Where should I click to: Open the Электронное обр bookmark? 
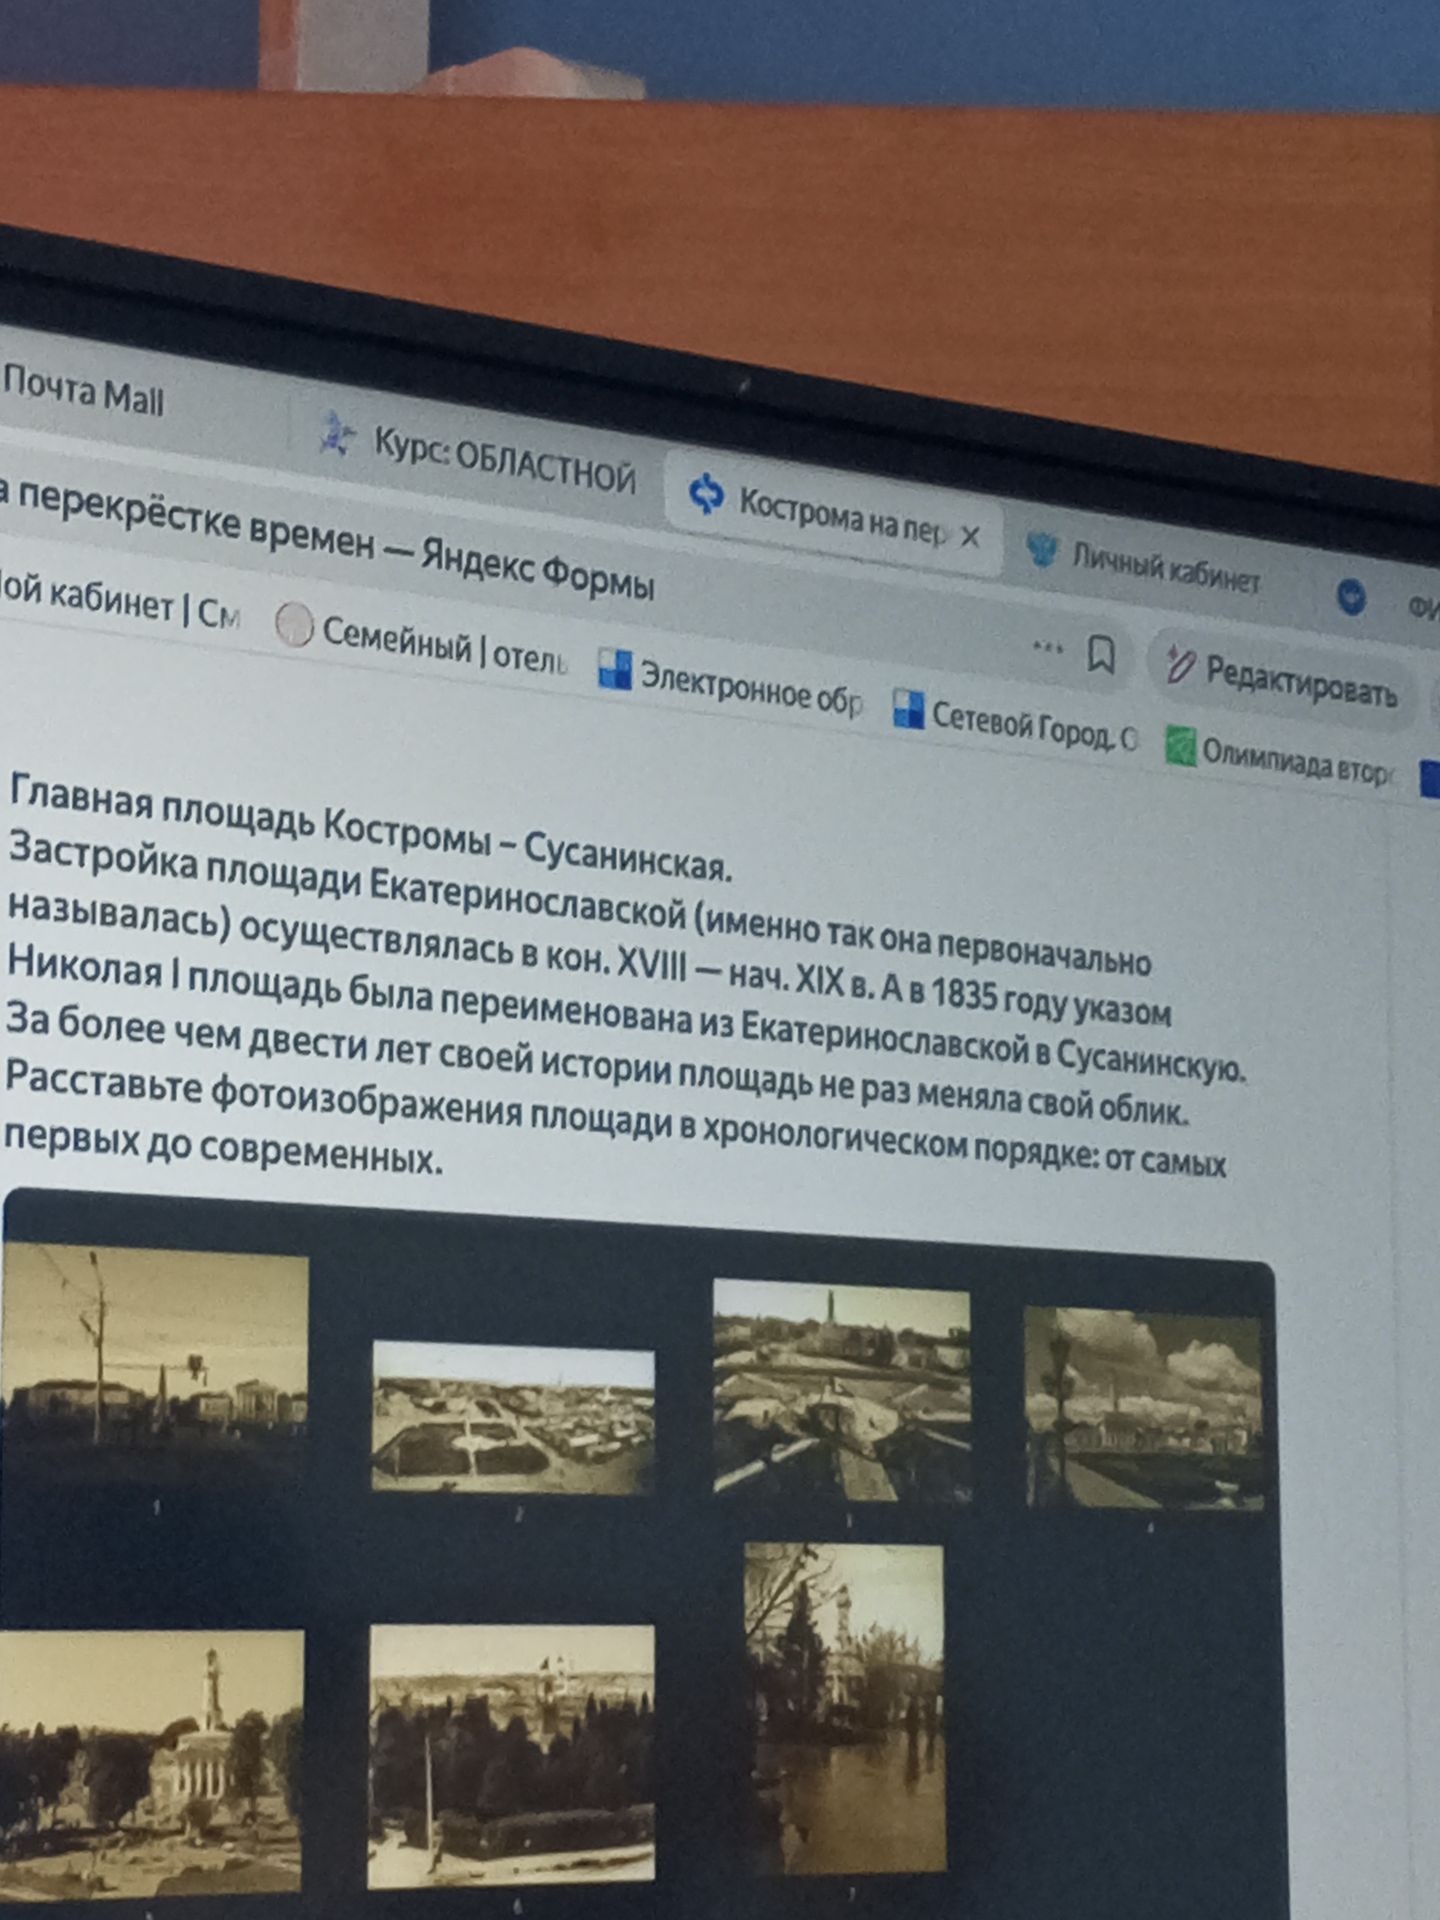730,685
